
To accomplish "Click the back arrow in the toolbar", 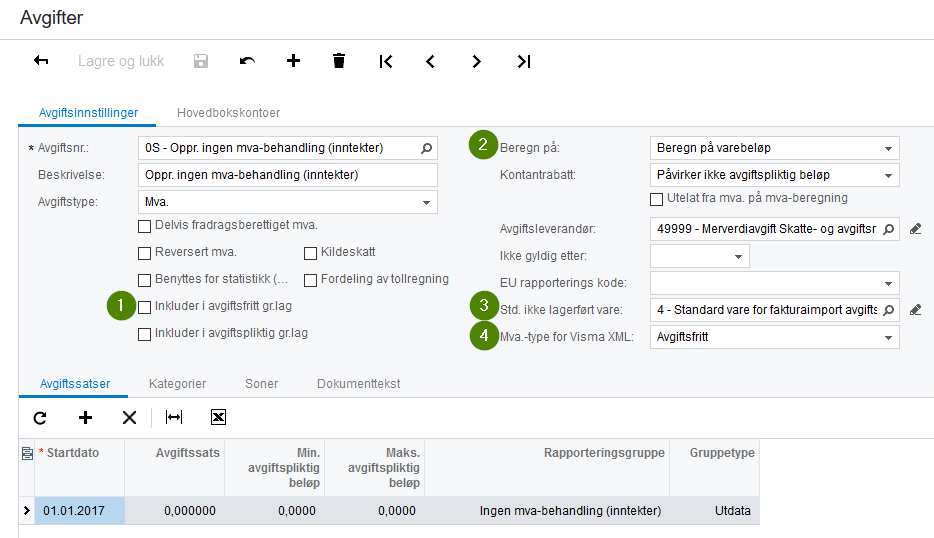I will coord(41,61).
